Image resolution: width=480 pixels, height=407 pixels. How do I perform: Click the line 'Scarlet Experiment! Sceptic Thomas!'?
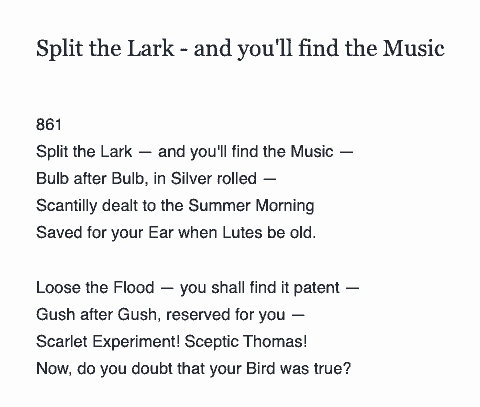click(171, 341)
